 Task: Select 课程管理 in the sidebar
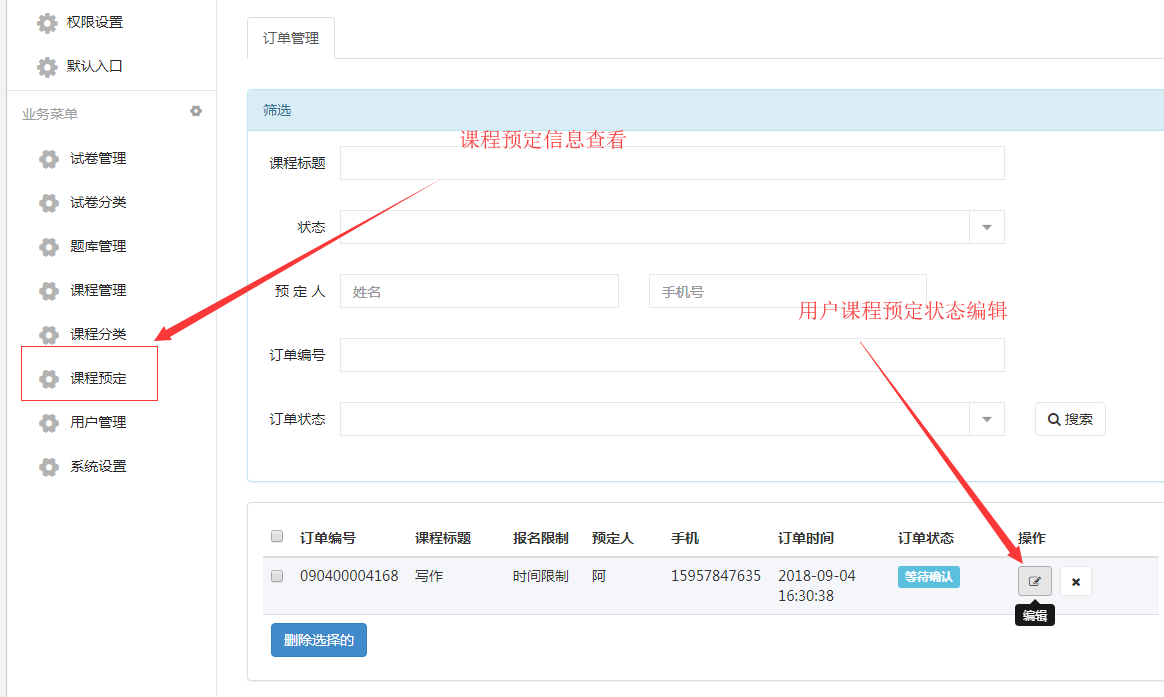[x=98, y=290]
